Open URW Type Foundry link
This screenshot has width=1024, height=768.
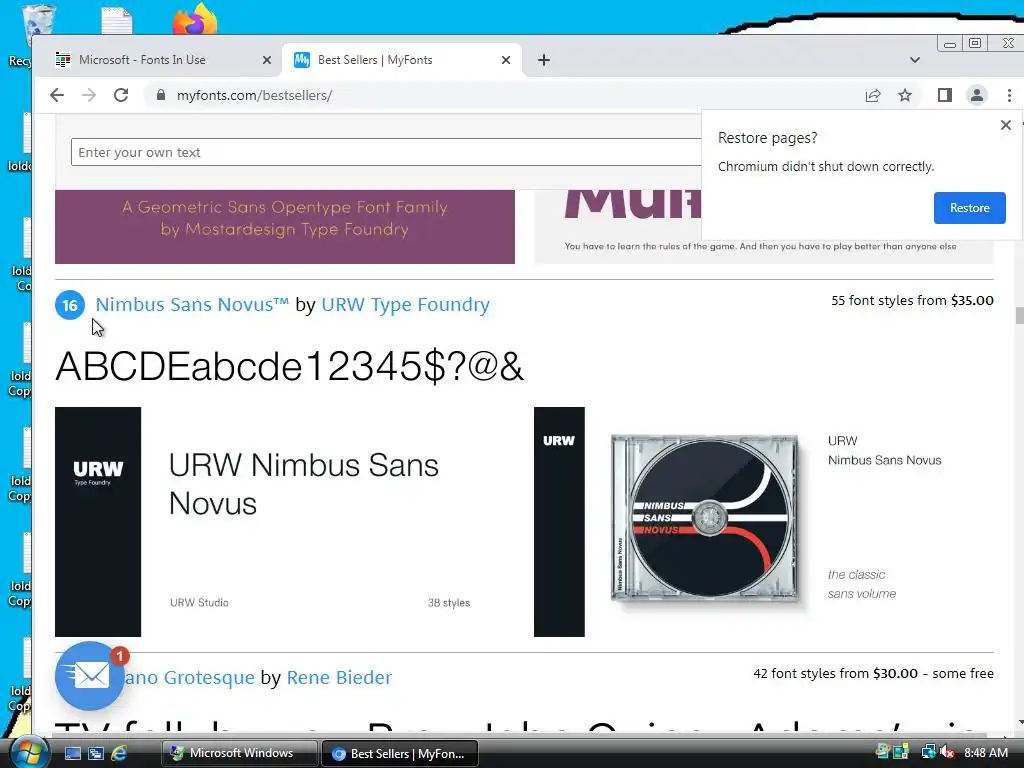click(406, 304)
